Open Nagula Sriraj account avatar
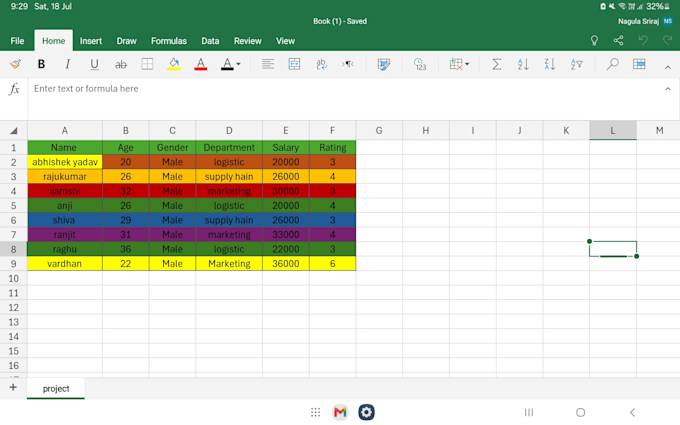The height and width of the screenshot is (425, 680). (668, 21)
